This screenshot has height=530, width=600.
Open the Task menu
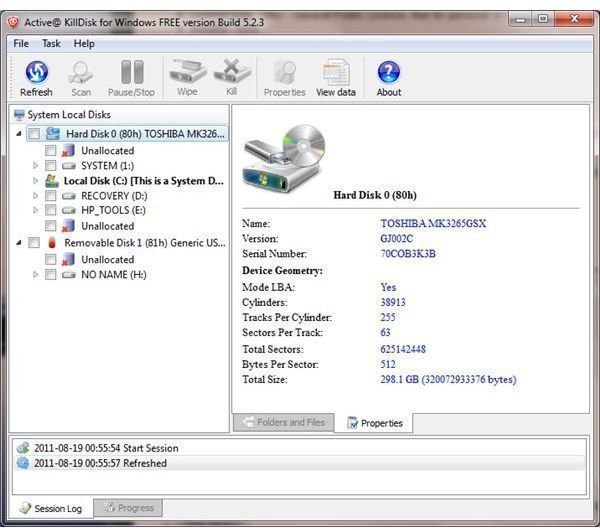51,44
